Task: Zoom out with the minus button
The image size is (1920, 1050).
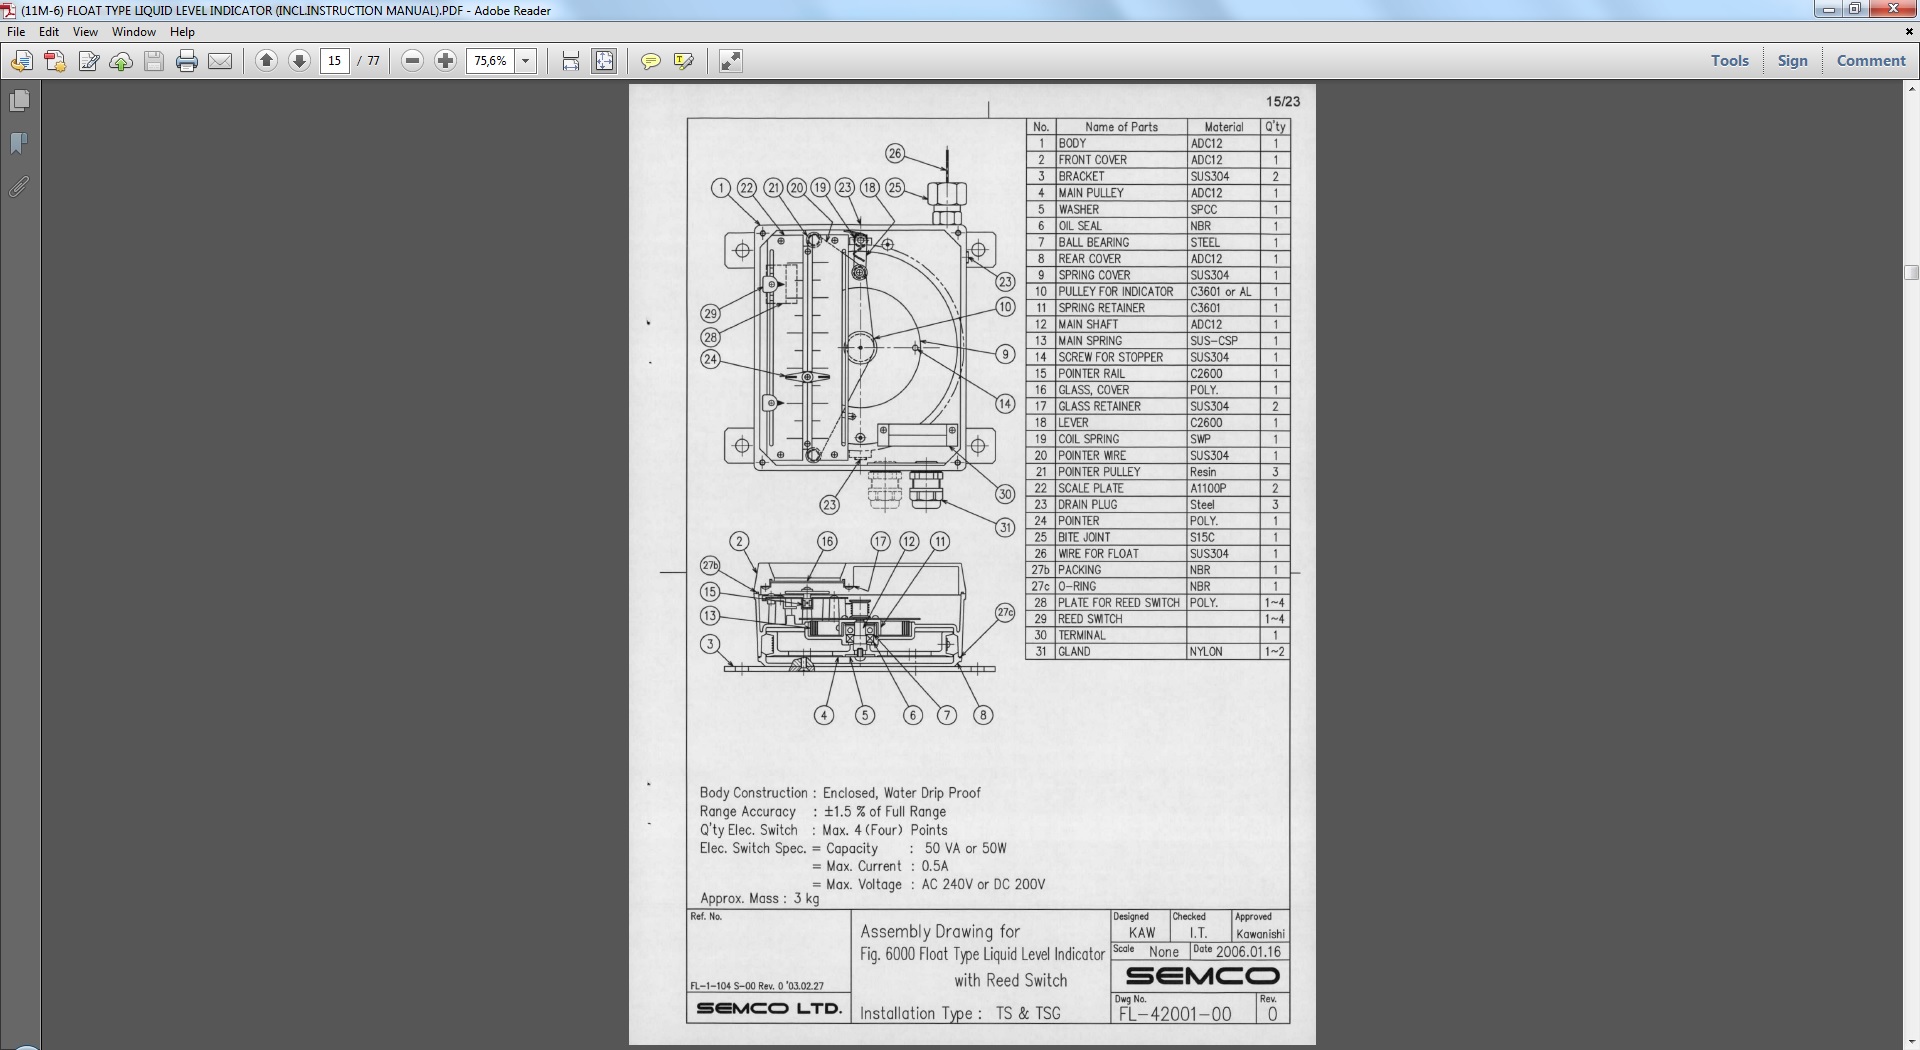Action: coord(412,61)
